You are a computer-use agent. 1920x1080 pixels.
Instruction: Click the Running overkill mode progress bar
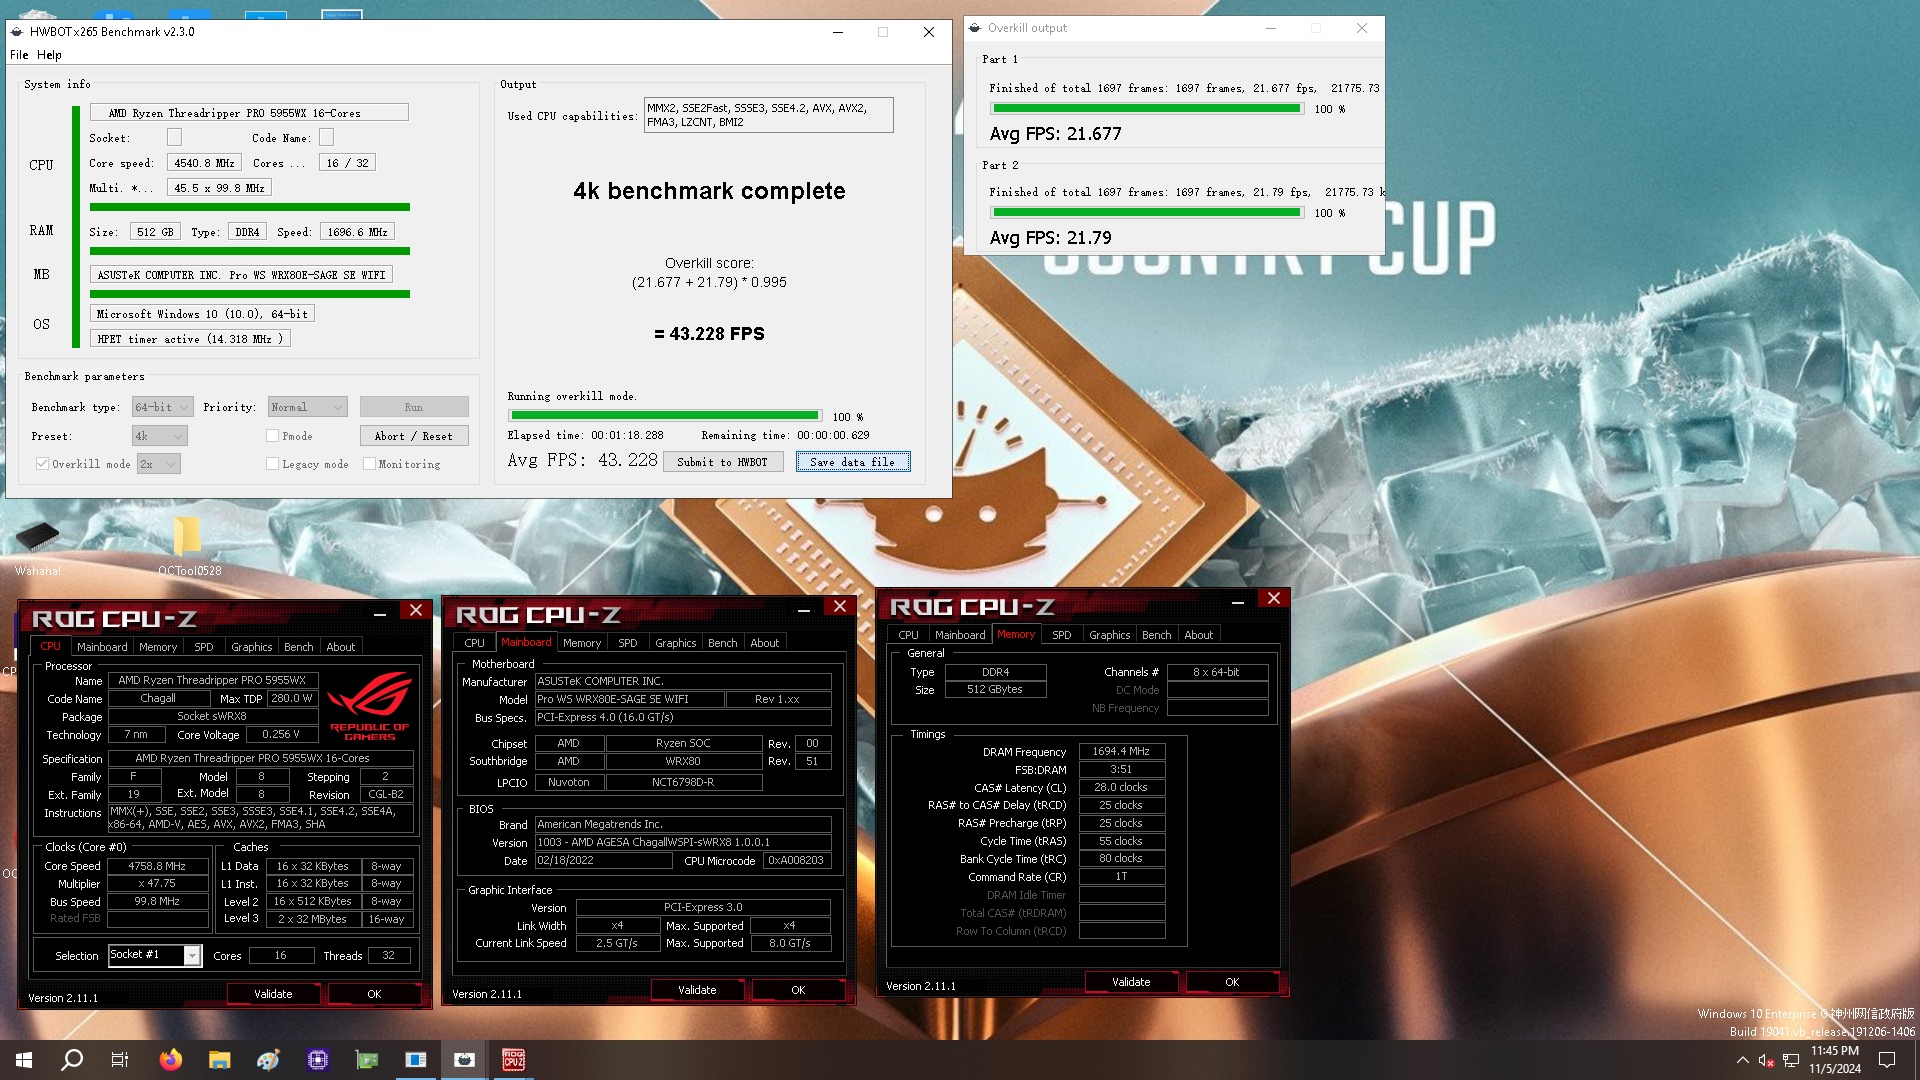click(665, 416)
